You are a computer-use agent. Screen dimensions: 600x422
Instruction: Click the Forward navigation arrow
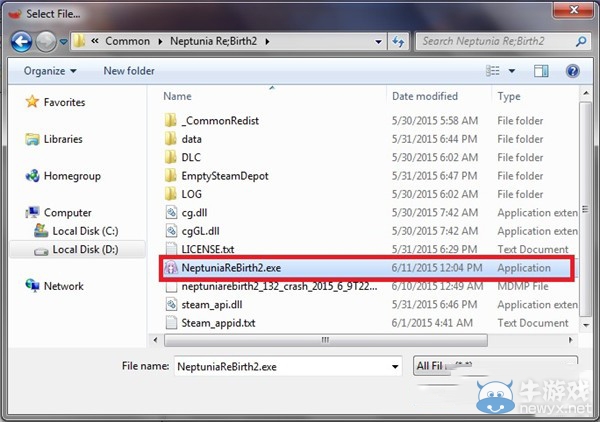click(46, 41)
